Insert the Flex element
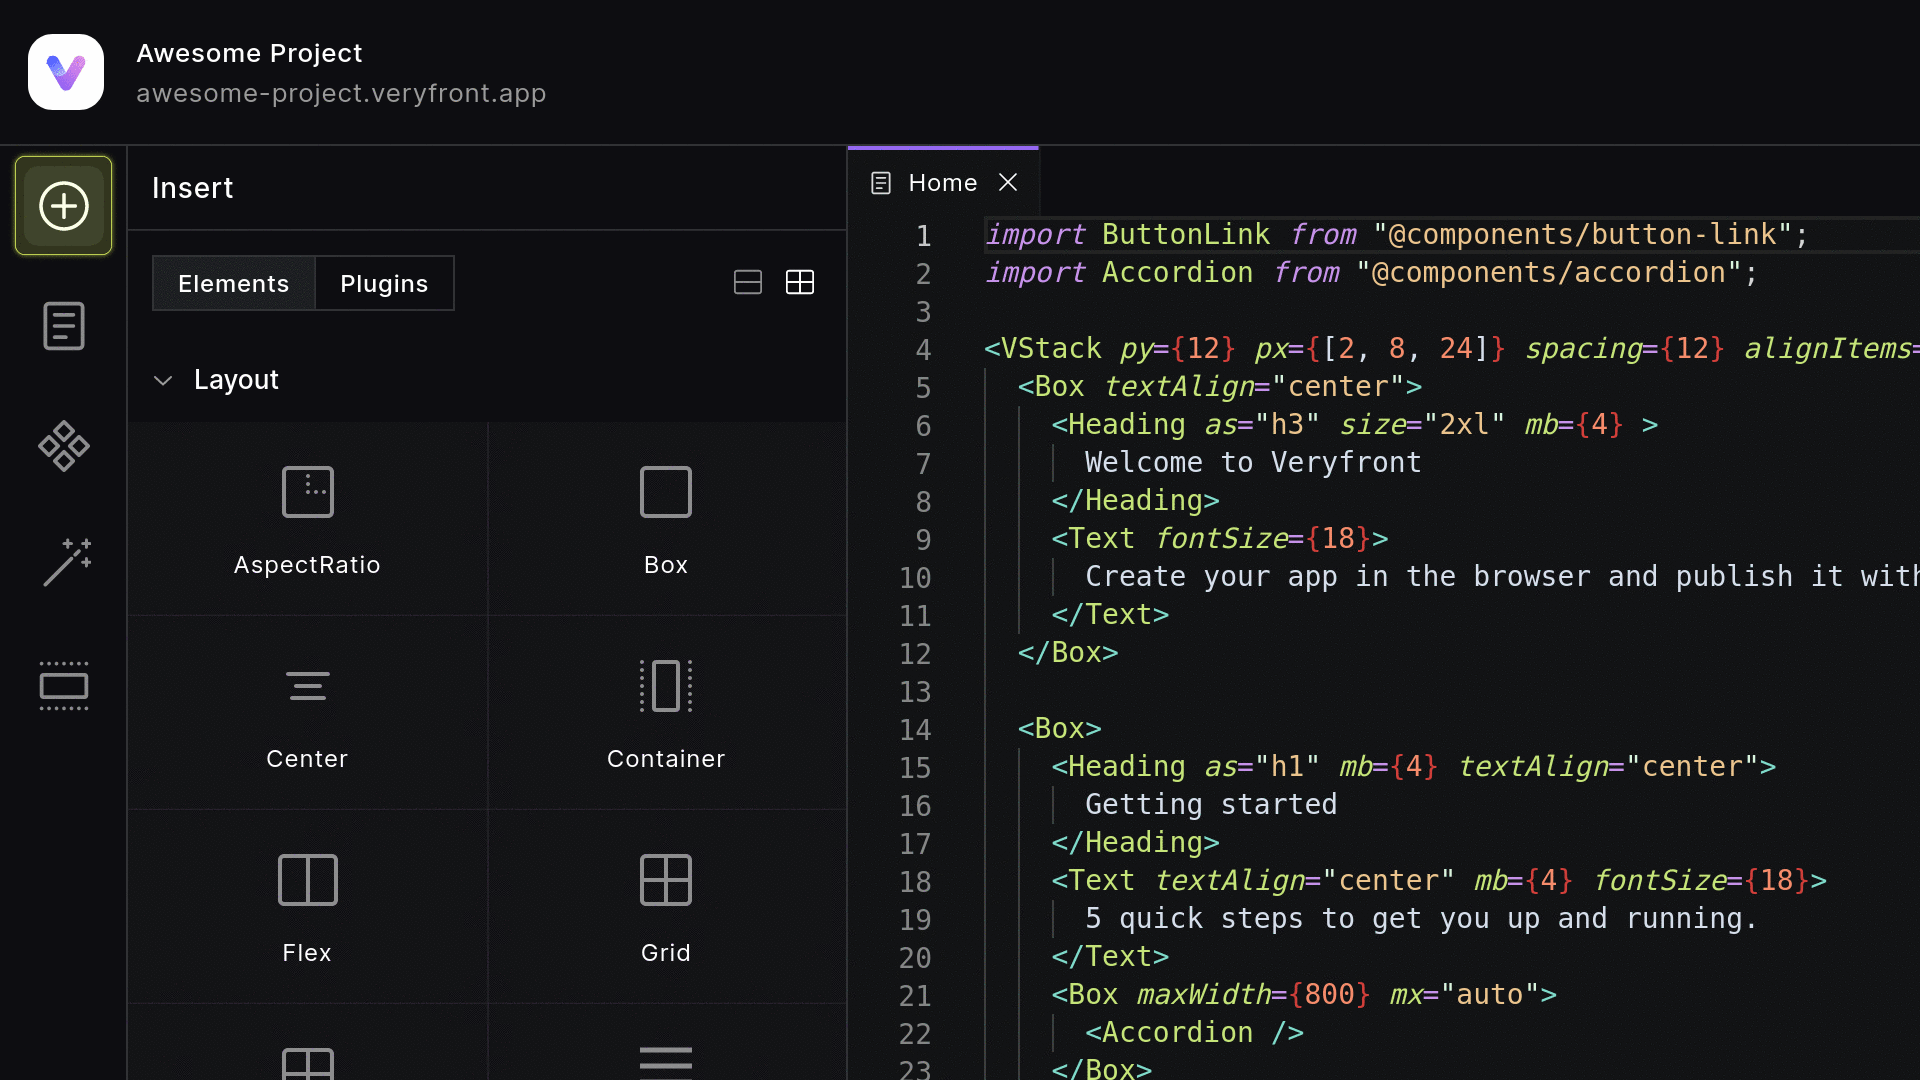The image size is (1920, 1080). point(307,907)
